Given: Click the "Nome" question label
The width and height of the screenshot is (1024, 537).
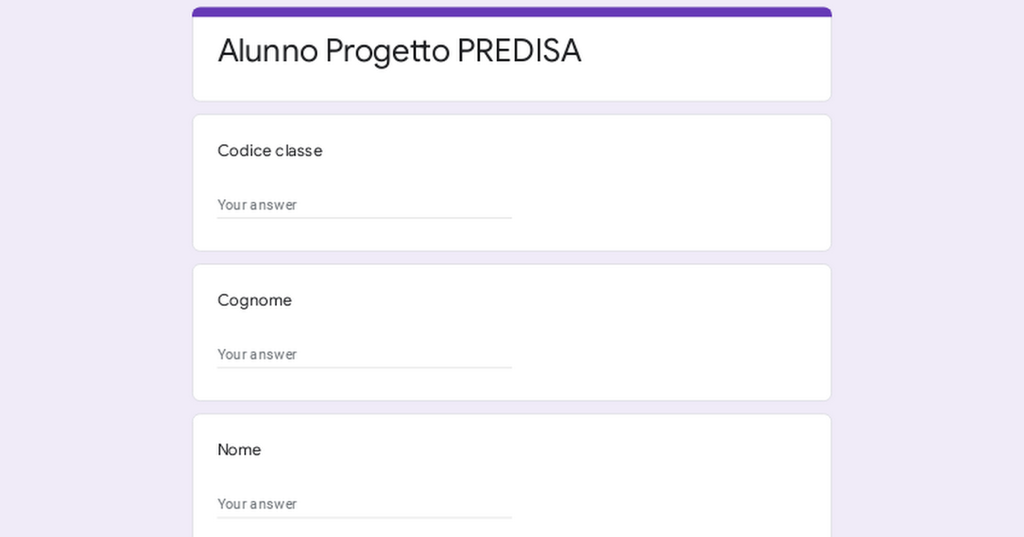Looking at the screenshot, I should tap(240, 450).
